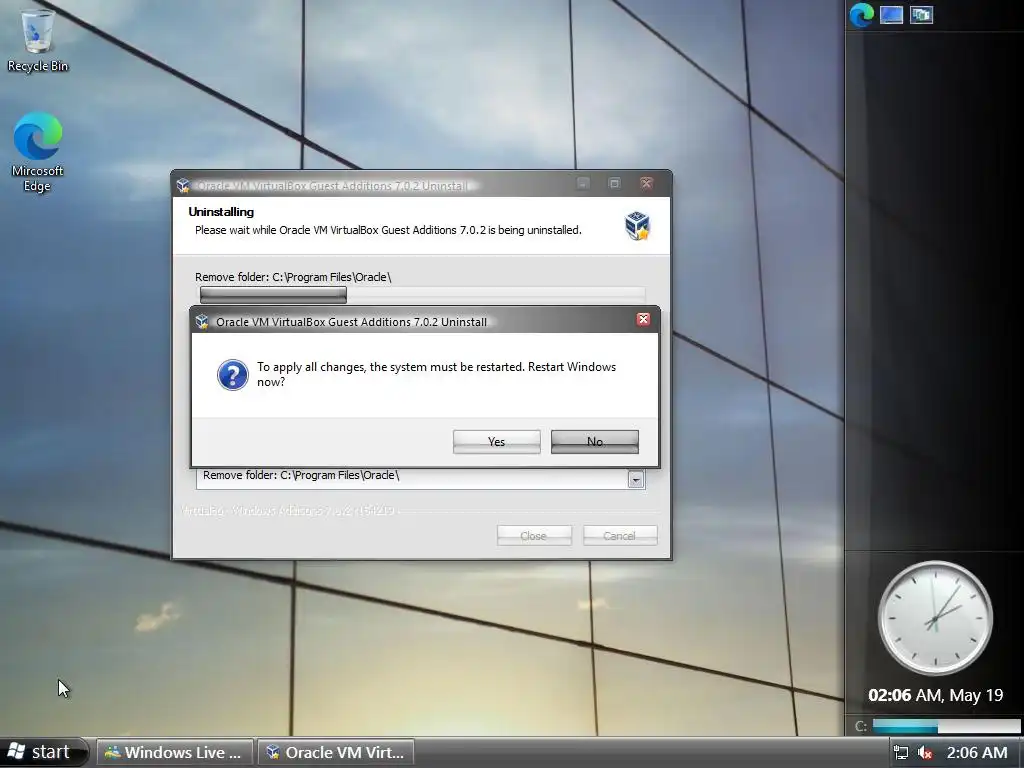Click the Uninstalling heading text
Screen dimensions: 1024x768
click(x=221, y=212)
